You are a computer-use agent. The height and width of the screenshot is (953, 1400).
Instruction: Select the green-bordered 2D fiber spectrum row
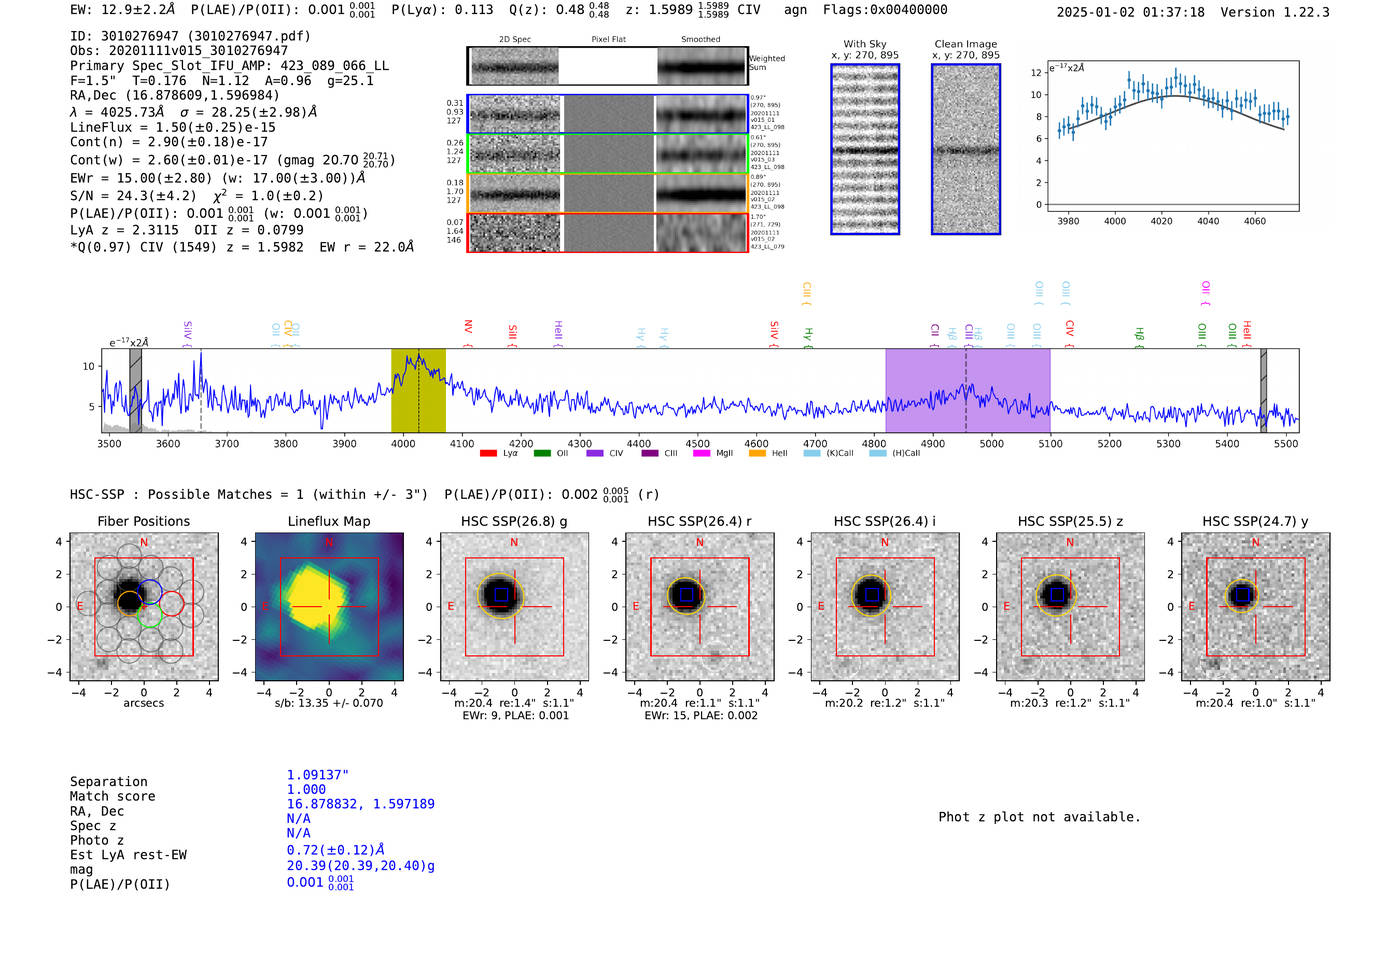coord(608,154)
